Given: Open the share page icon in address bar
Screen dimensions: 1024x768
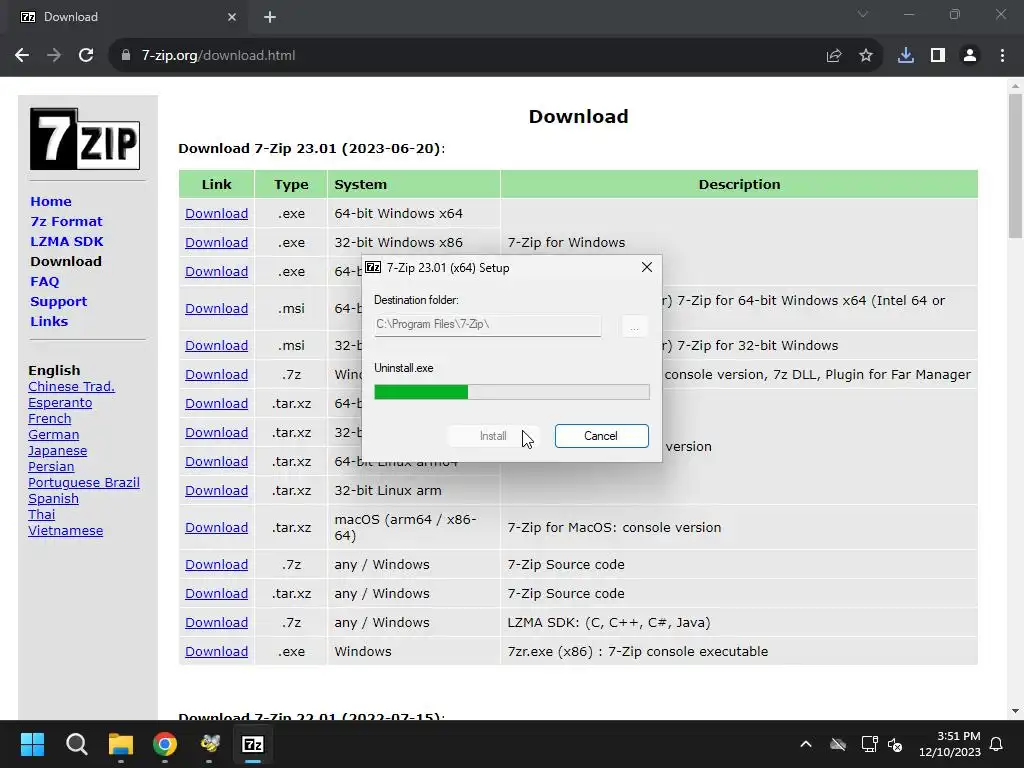Looking at the screenshot, I should tap(834, 56).
